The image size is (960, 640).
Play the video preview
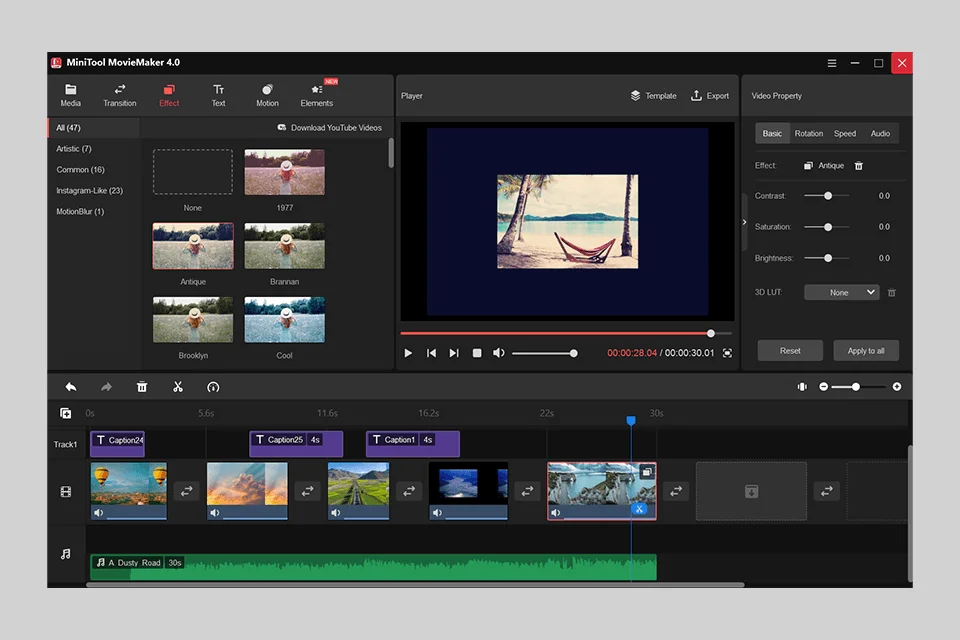coord(408,353)
